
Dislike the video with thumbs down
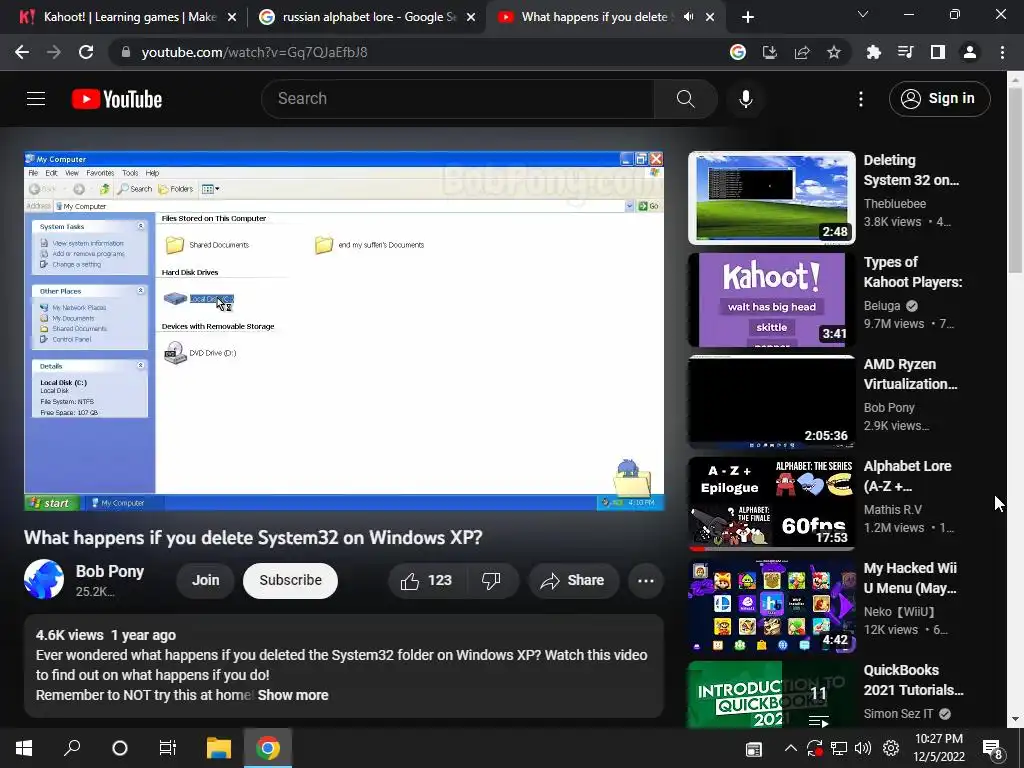point(491,581)
